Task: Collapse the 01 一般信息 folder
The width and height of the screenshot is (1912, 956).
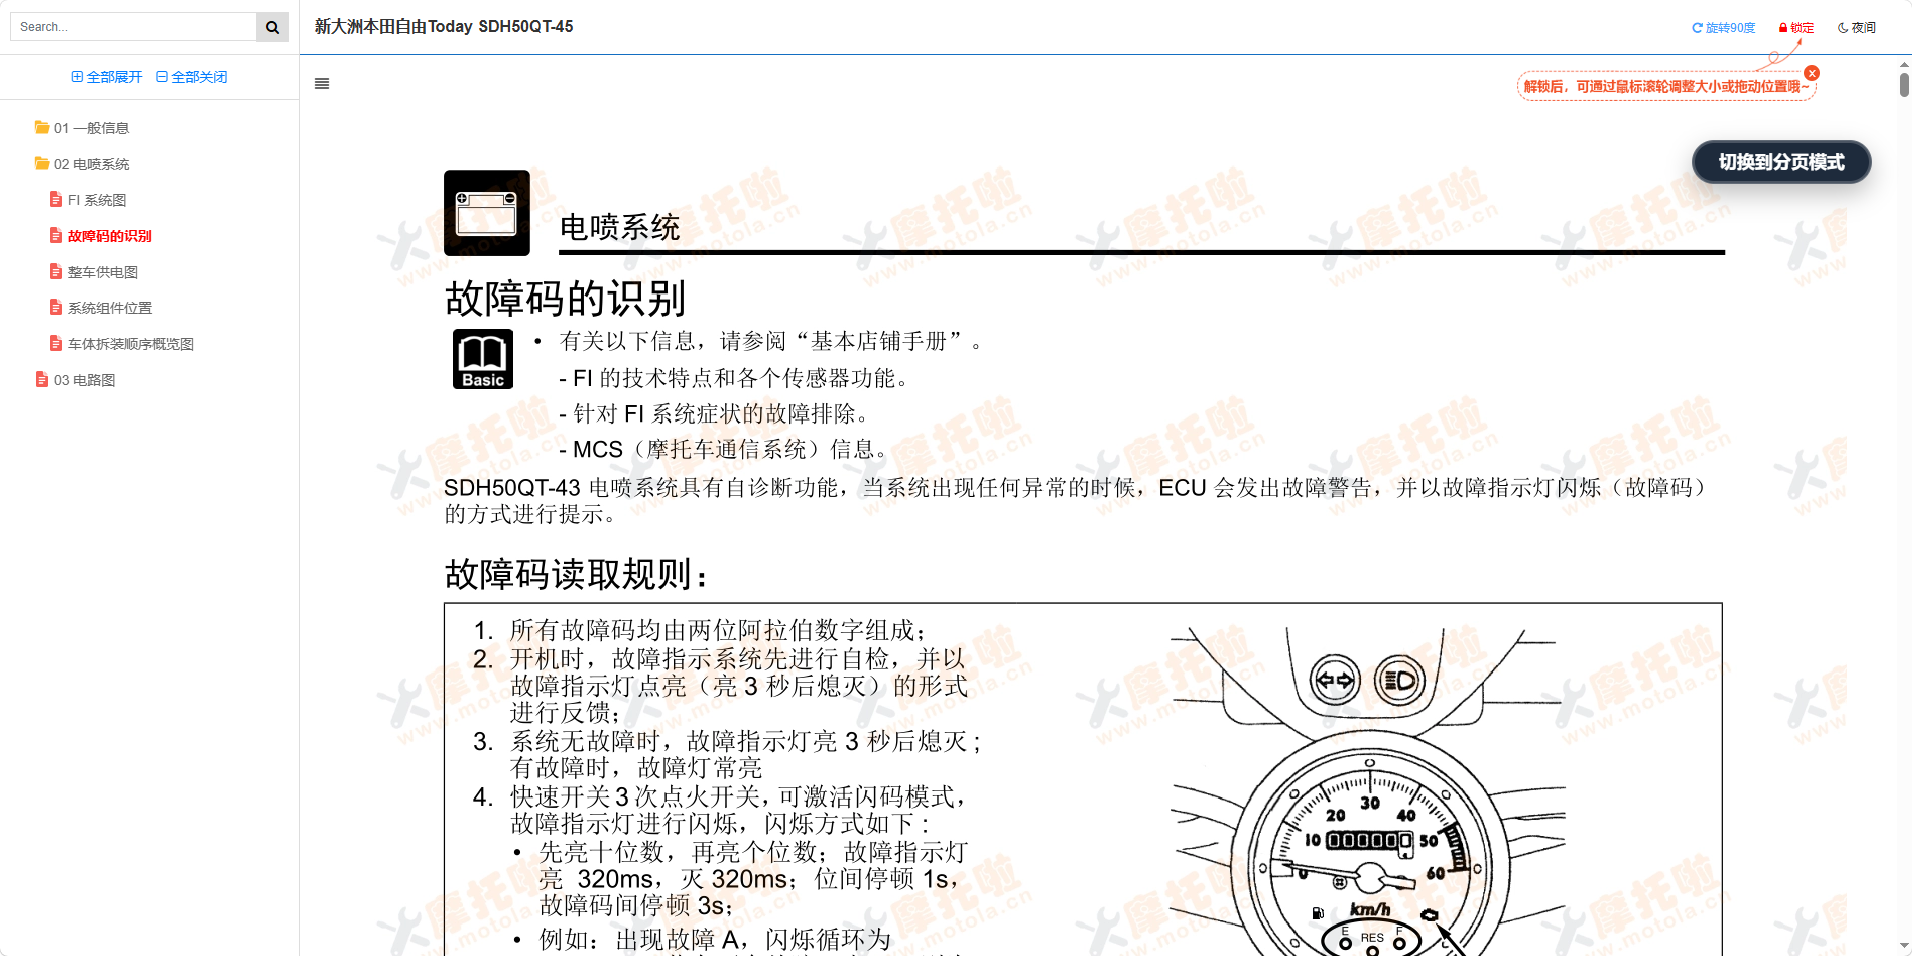Action: (90, 128)
